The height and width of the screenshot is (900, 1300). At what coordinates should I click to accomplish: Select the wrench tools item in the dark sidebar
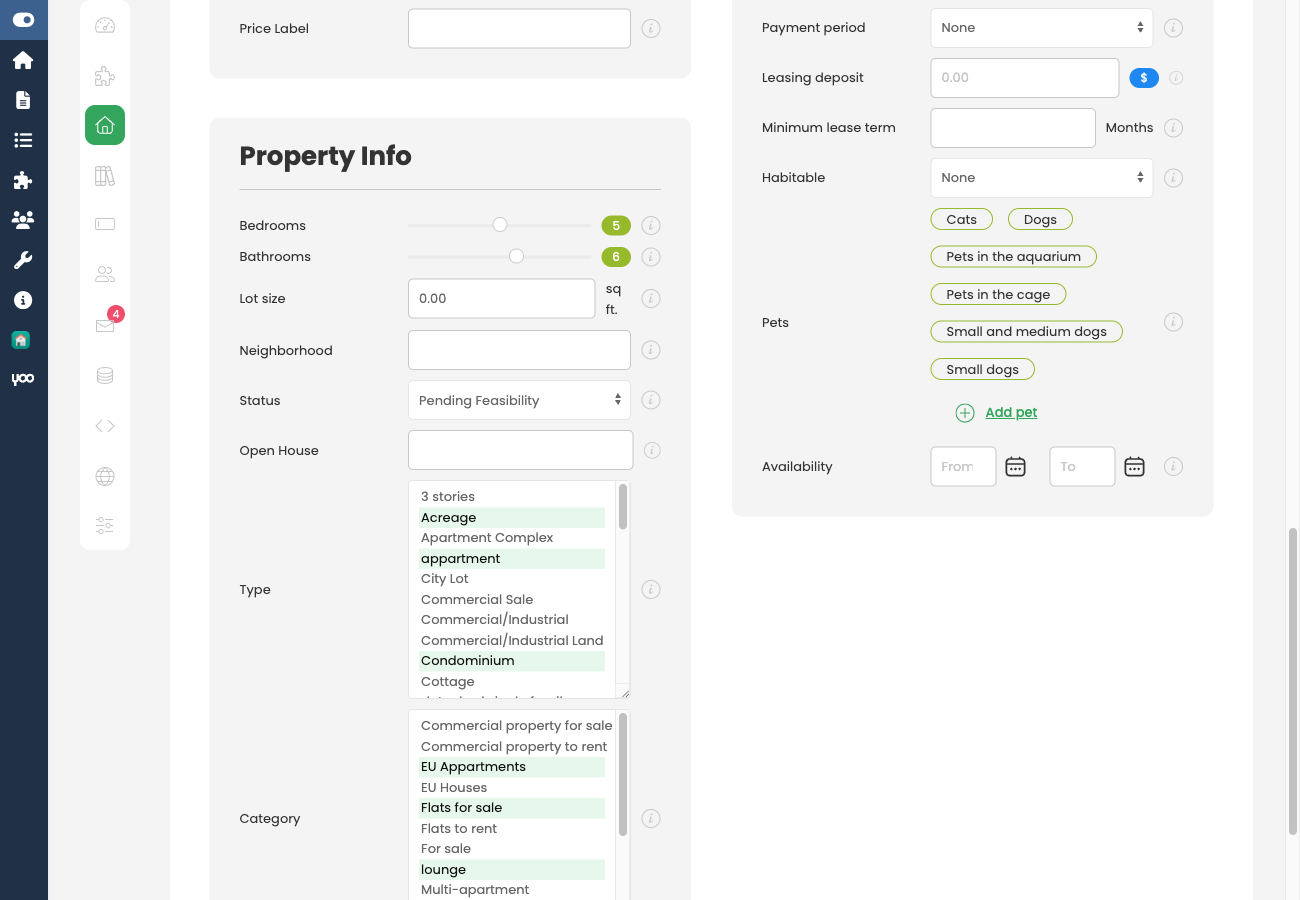click(23, 260)
